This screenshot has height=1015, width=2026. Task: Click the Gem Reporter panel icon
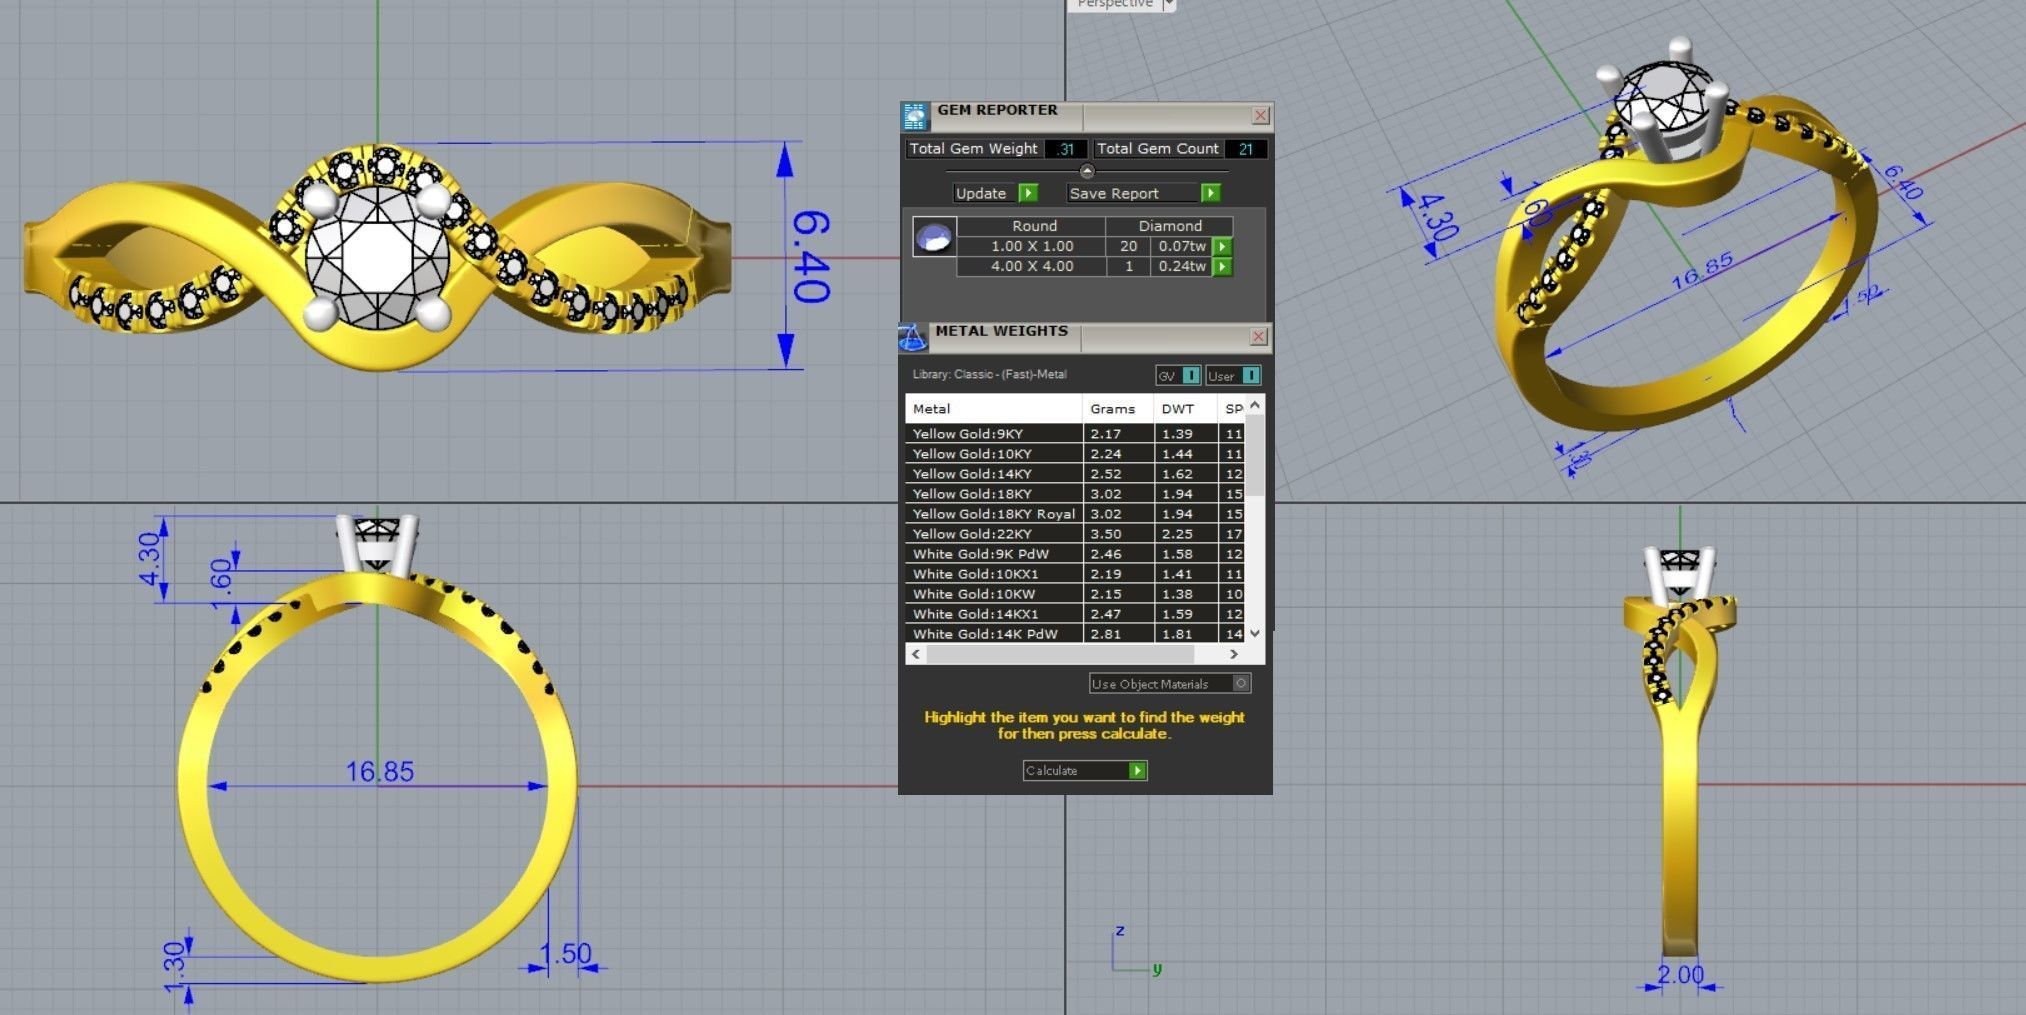click(x=915, y=116)
